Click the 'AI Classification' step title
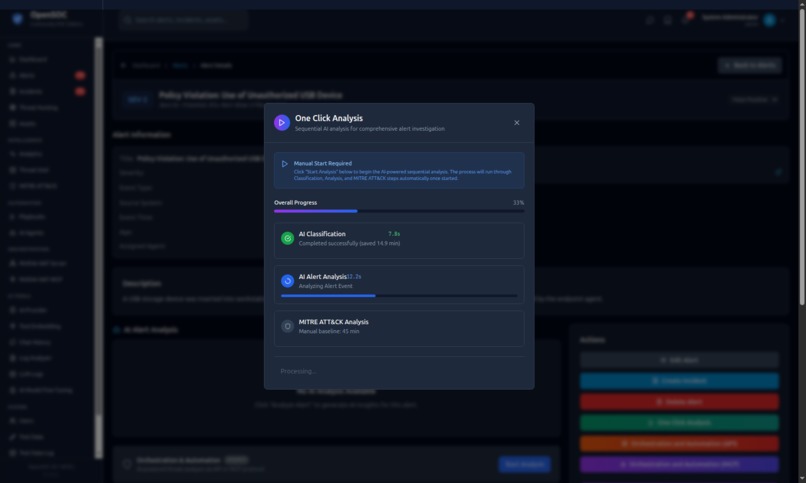The height and width of the screenshot is (483, 806). (x=322, y=234)
